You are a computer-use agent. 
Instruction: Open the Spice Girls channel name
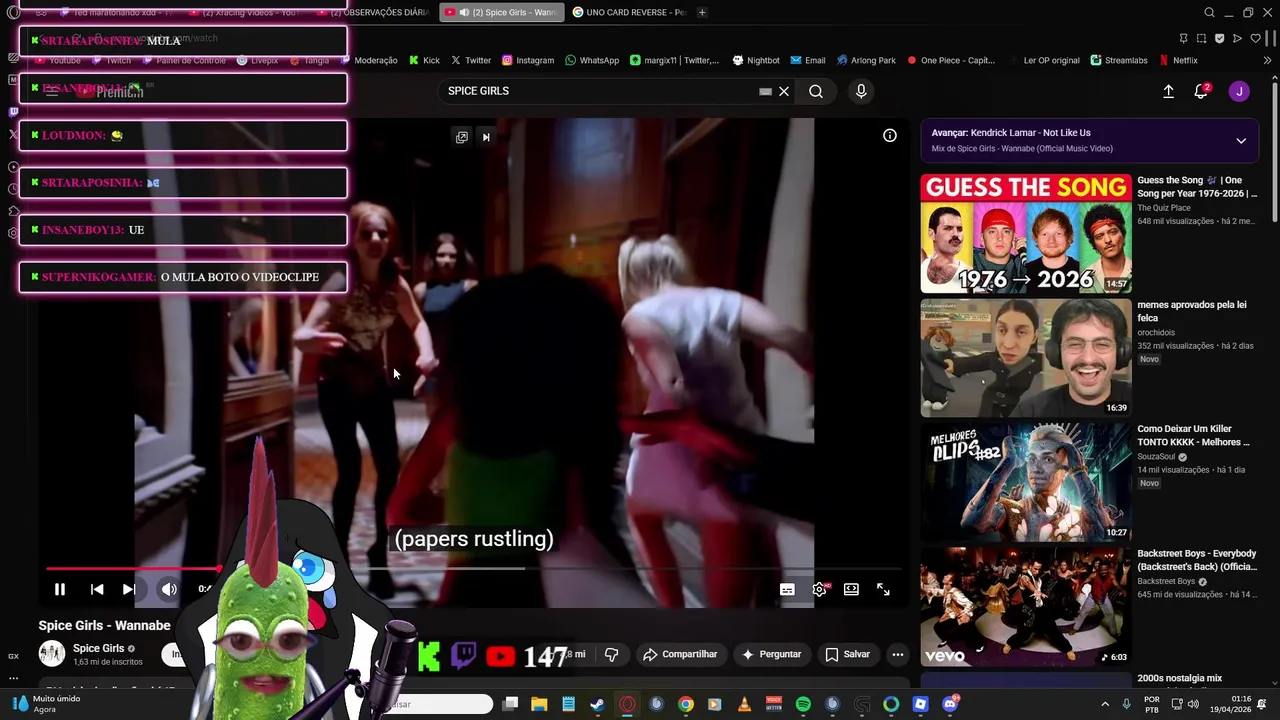click(98, 648)
